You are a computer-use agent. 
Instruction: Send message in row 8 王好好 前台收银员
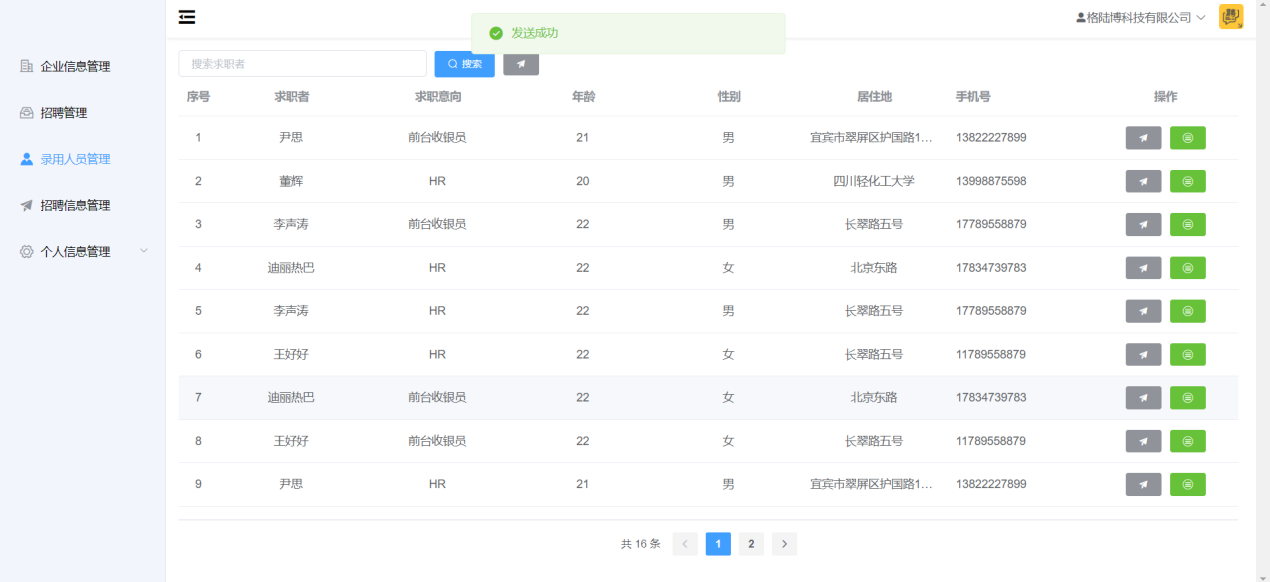point(1143,441)
